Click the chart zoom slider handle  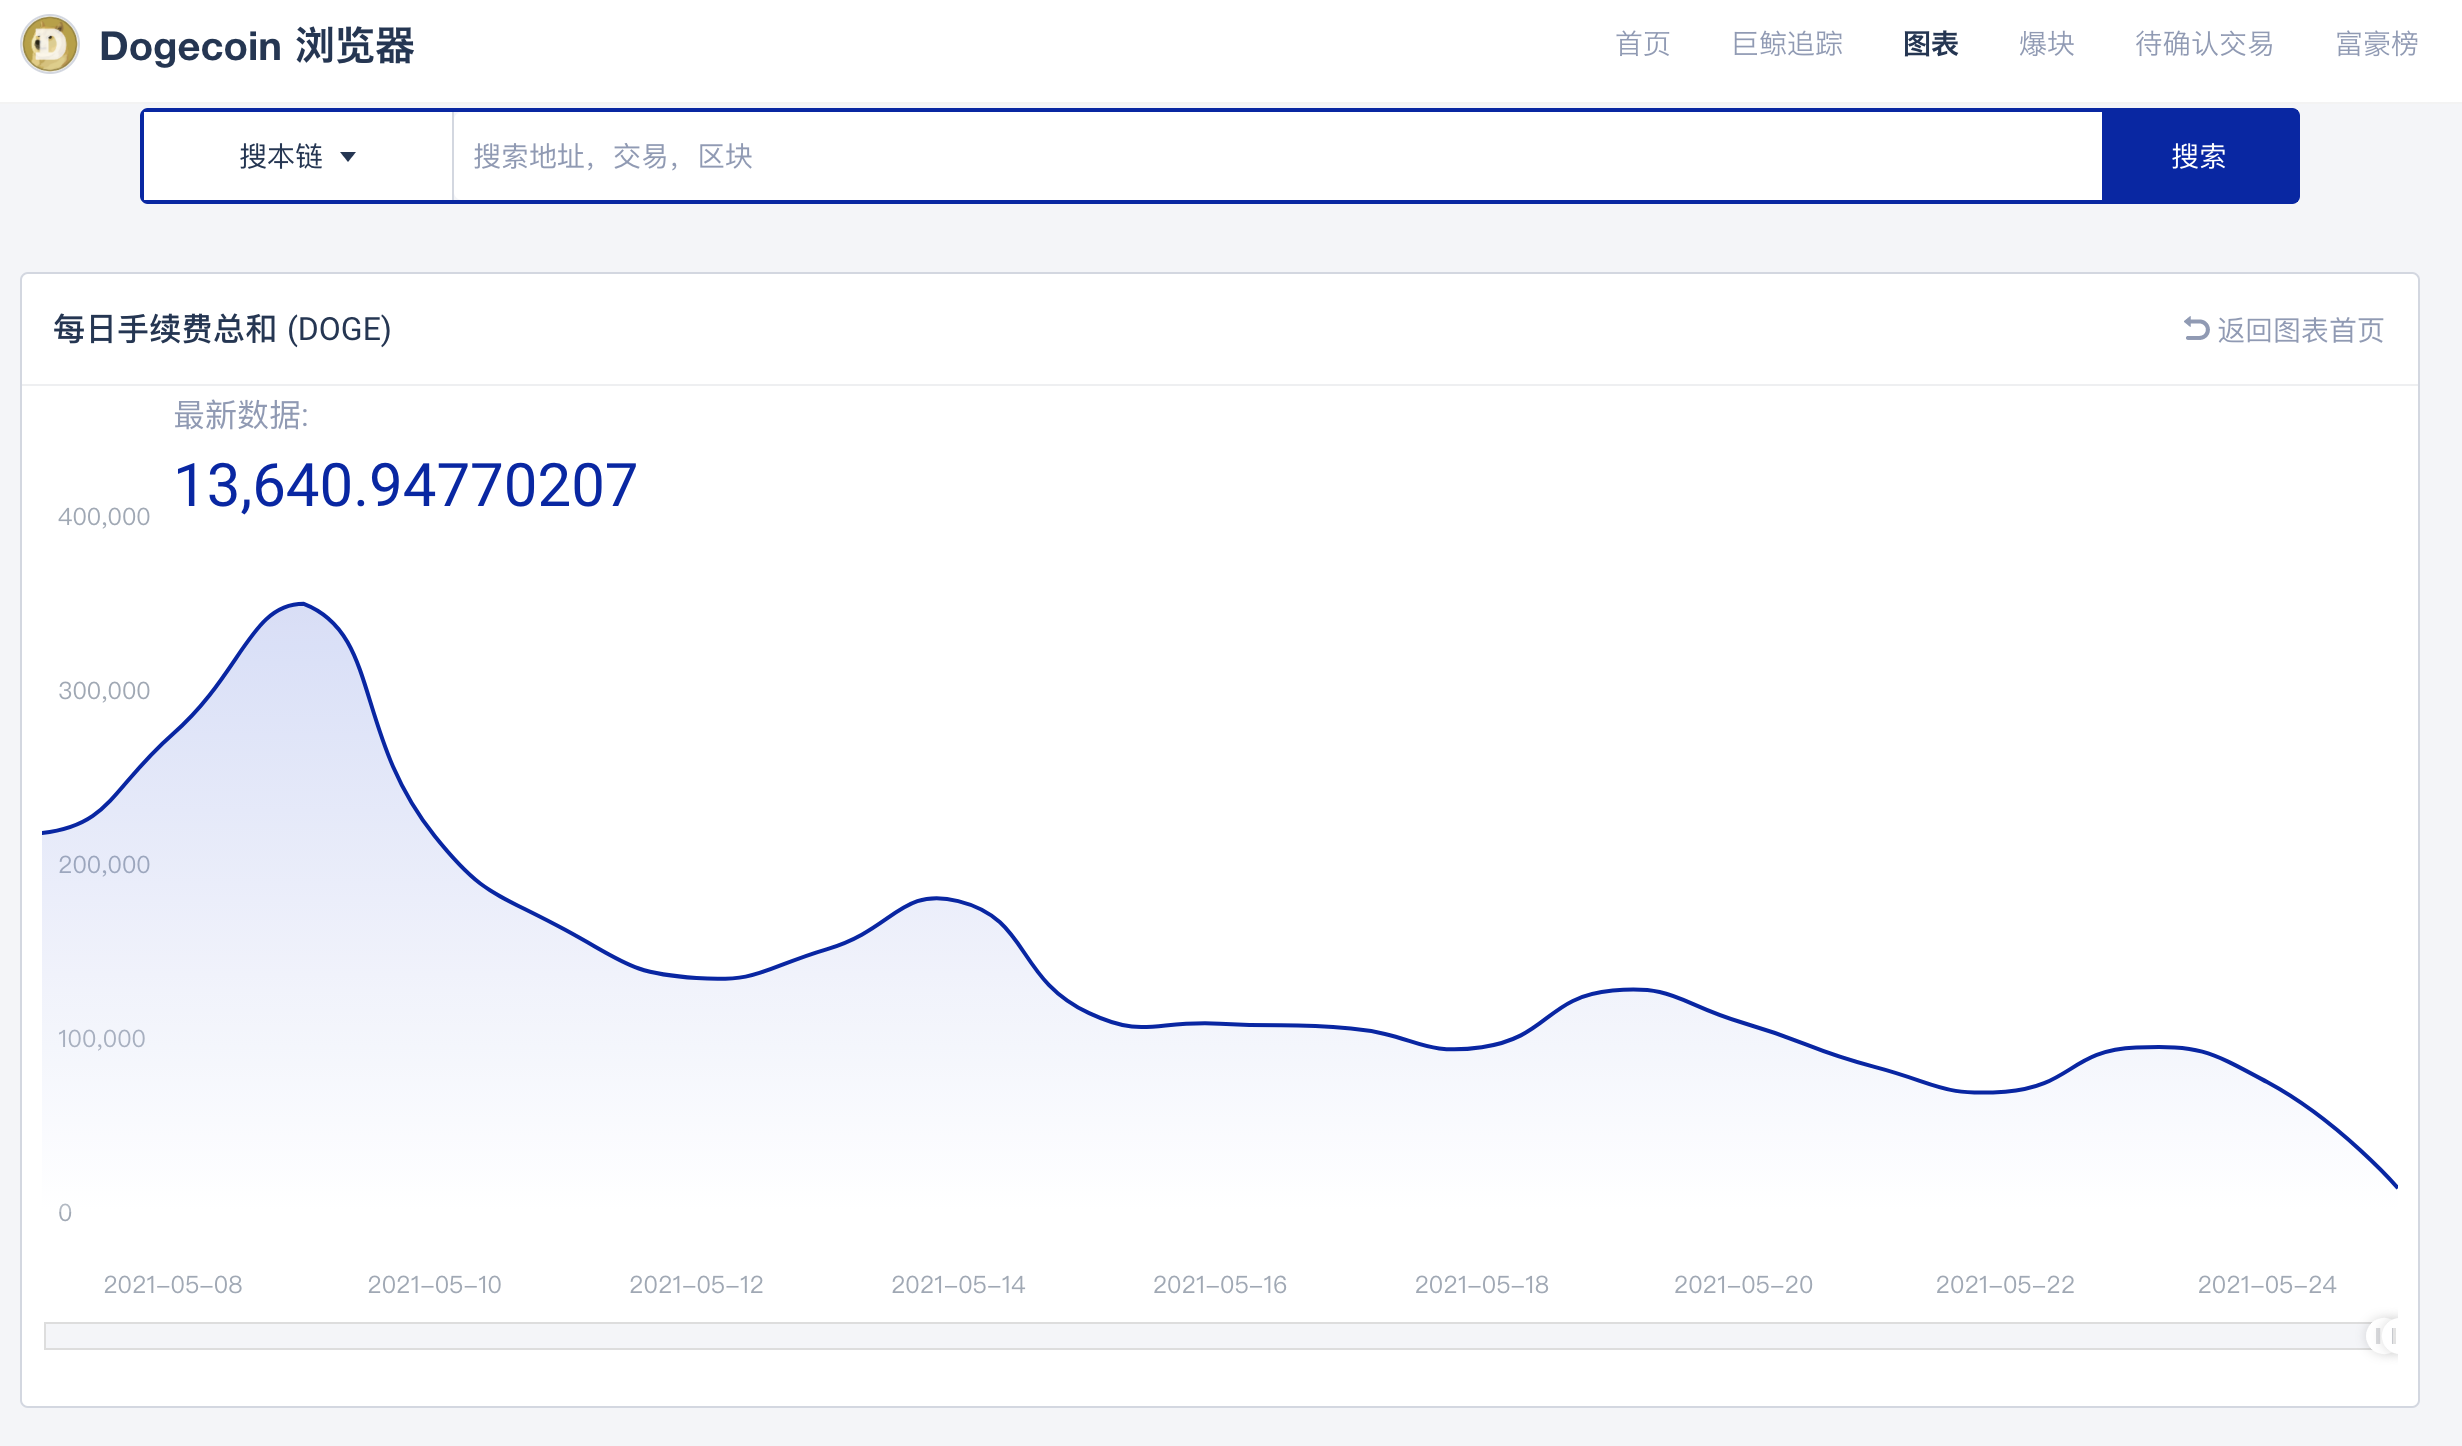coord(2385,1336)
